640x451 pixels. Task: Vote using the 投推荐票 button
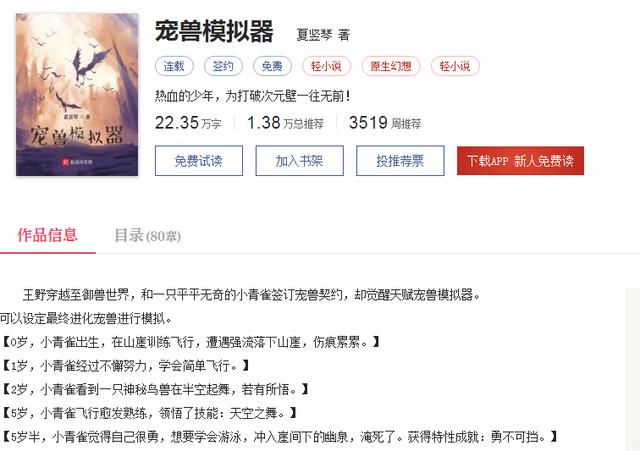400,161
